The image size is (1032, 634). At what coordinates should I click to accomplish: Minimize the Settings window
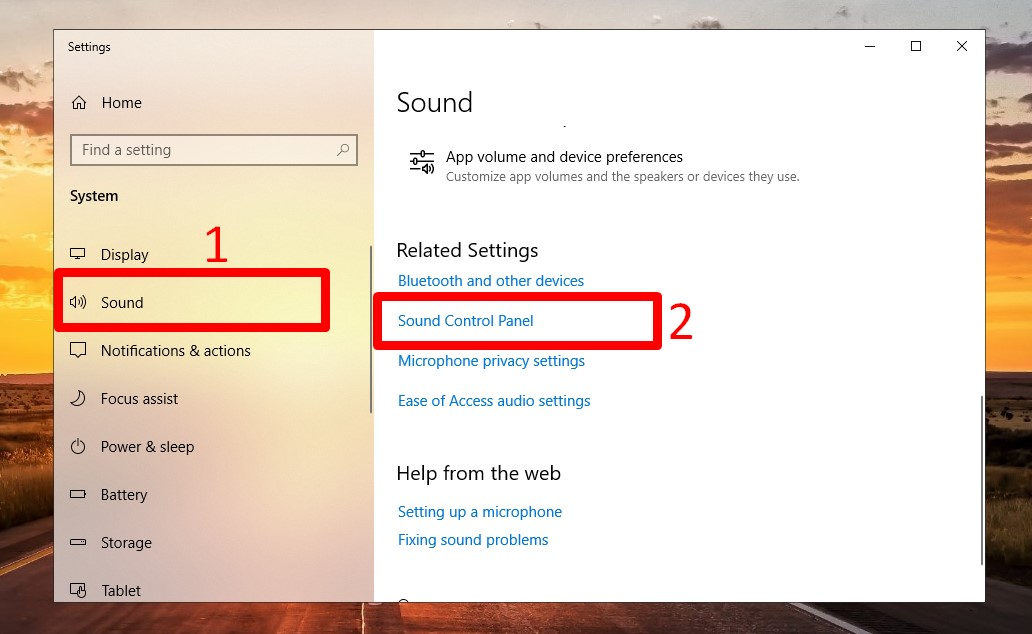pos(870,46)
